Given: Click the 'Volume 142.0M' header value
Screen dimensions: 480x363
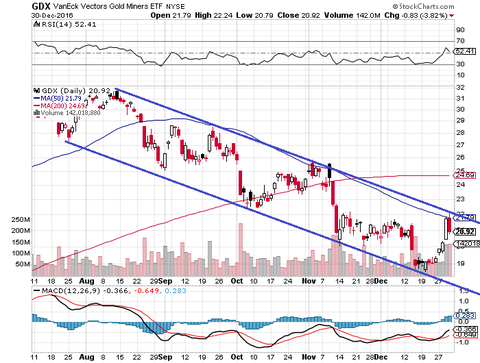Looking at the screenshot, I should tap(352, 15).
